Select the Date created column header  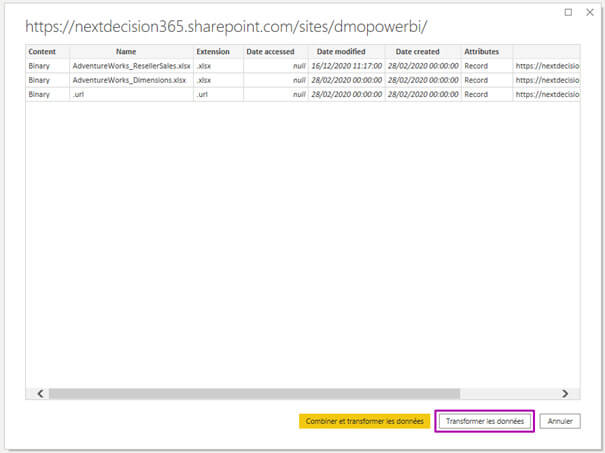click(x=423, y=52)
